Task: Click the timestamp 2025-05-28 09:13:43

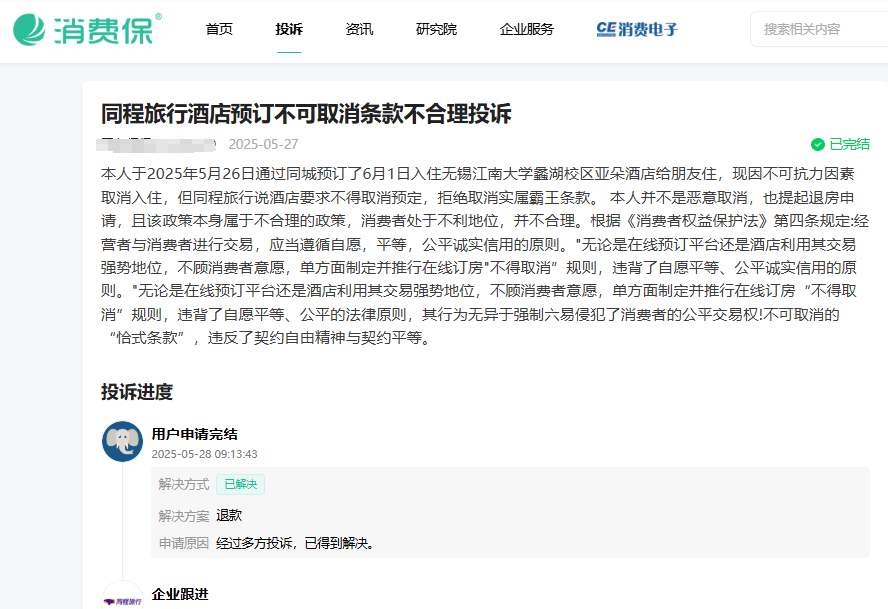Action: coord(204,454)
